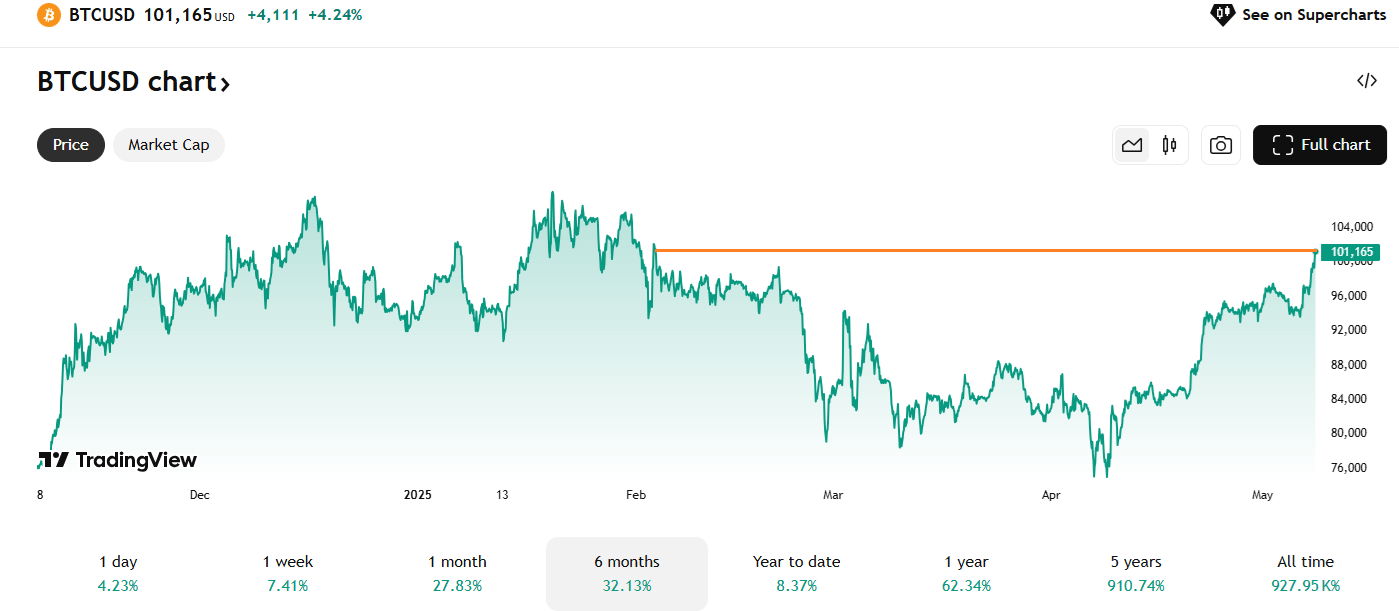Click the Bitcoin logo icon

pyautogui.click(x=48, y=15)
